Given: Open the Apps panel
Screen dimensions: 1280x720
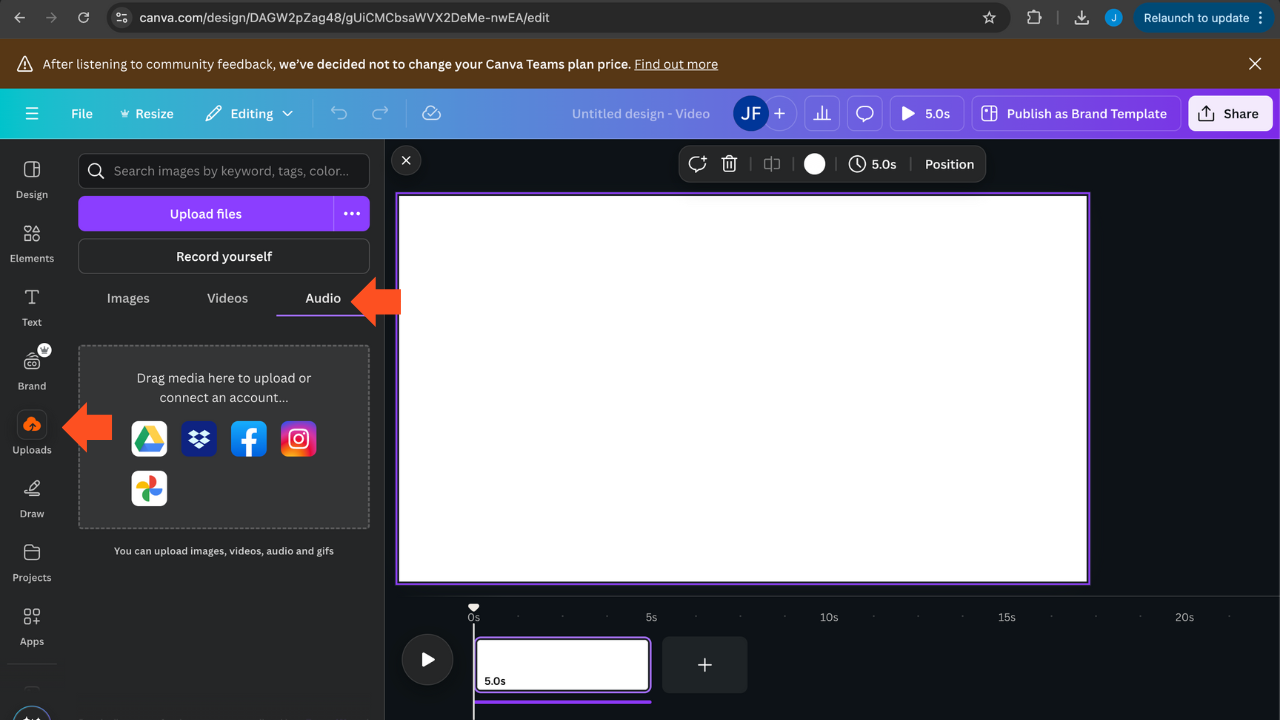Looking at the screenshot, I should click(31, 625).
